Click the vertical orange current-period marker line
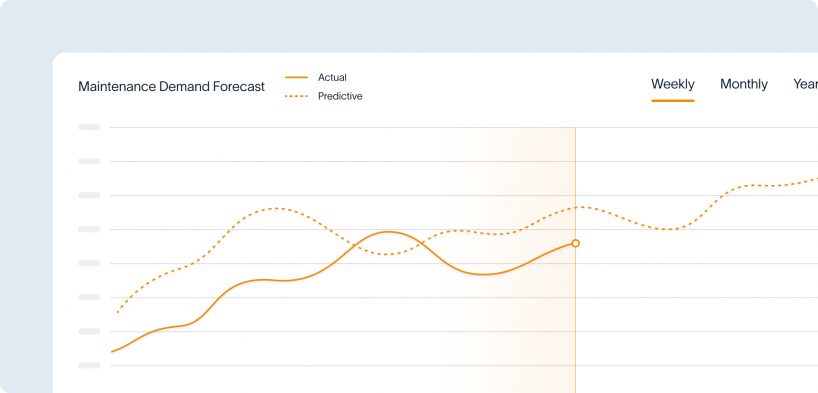The width and height of the screenshot is (818, 393). pyautogui.click(x=575, y=313)
